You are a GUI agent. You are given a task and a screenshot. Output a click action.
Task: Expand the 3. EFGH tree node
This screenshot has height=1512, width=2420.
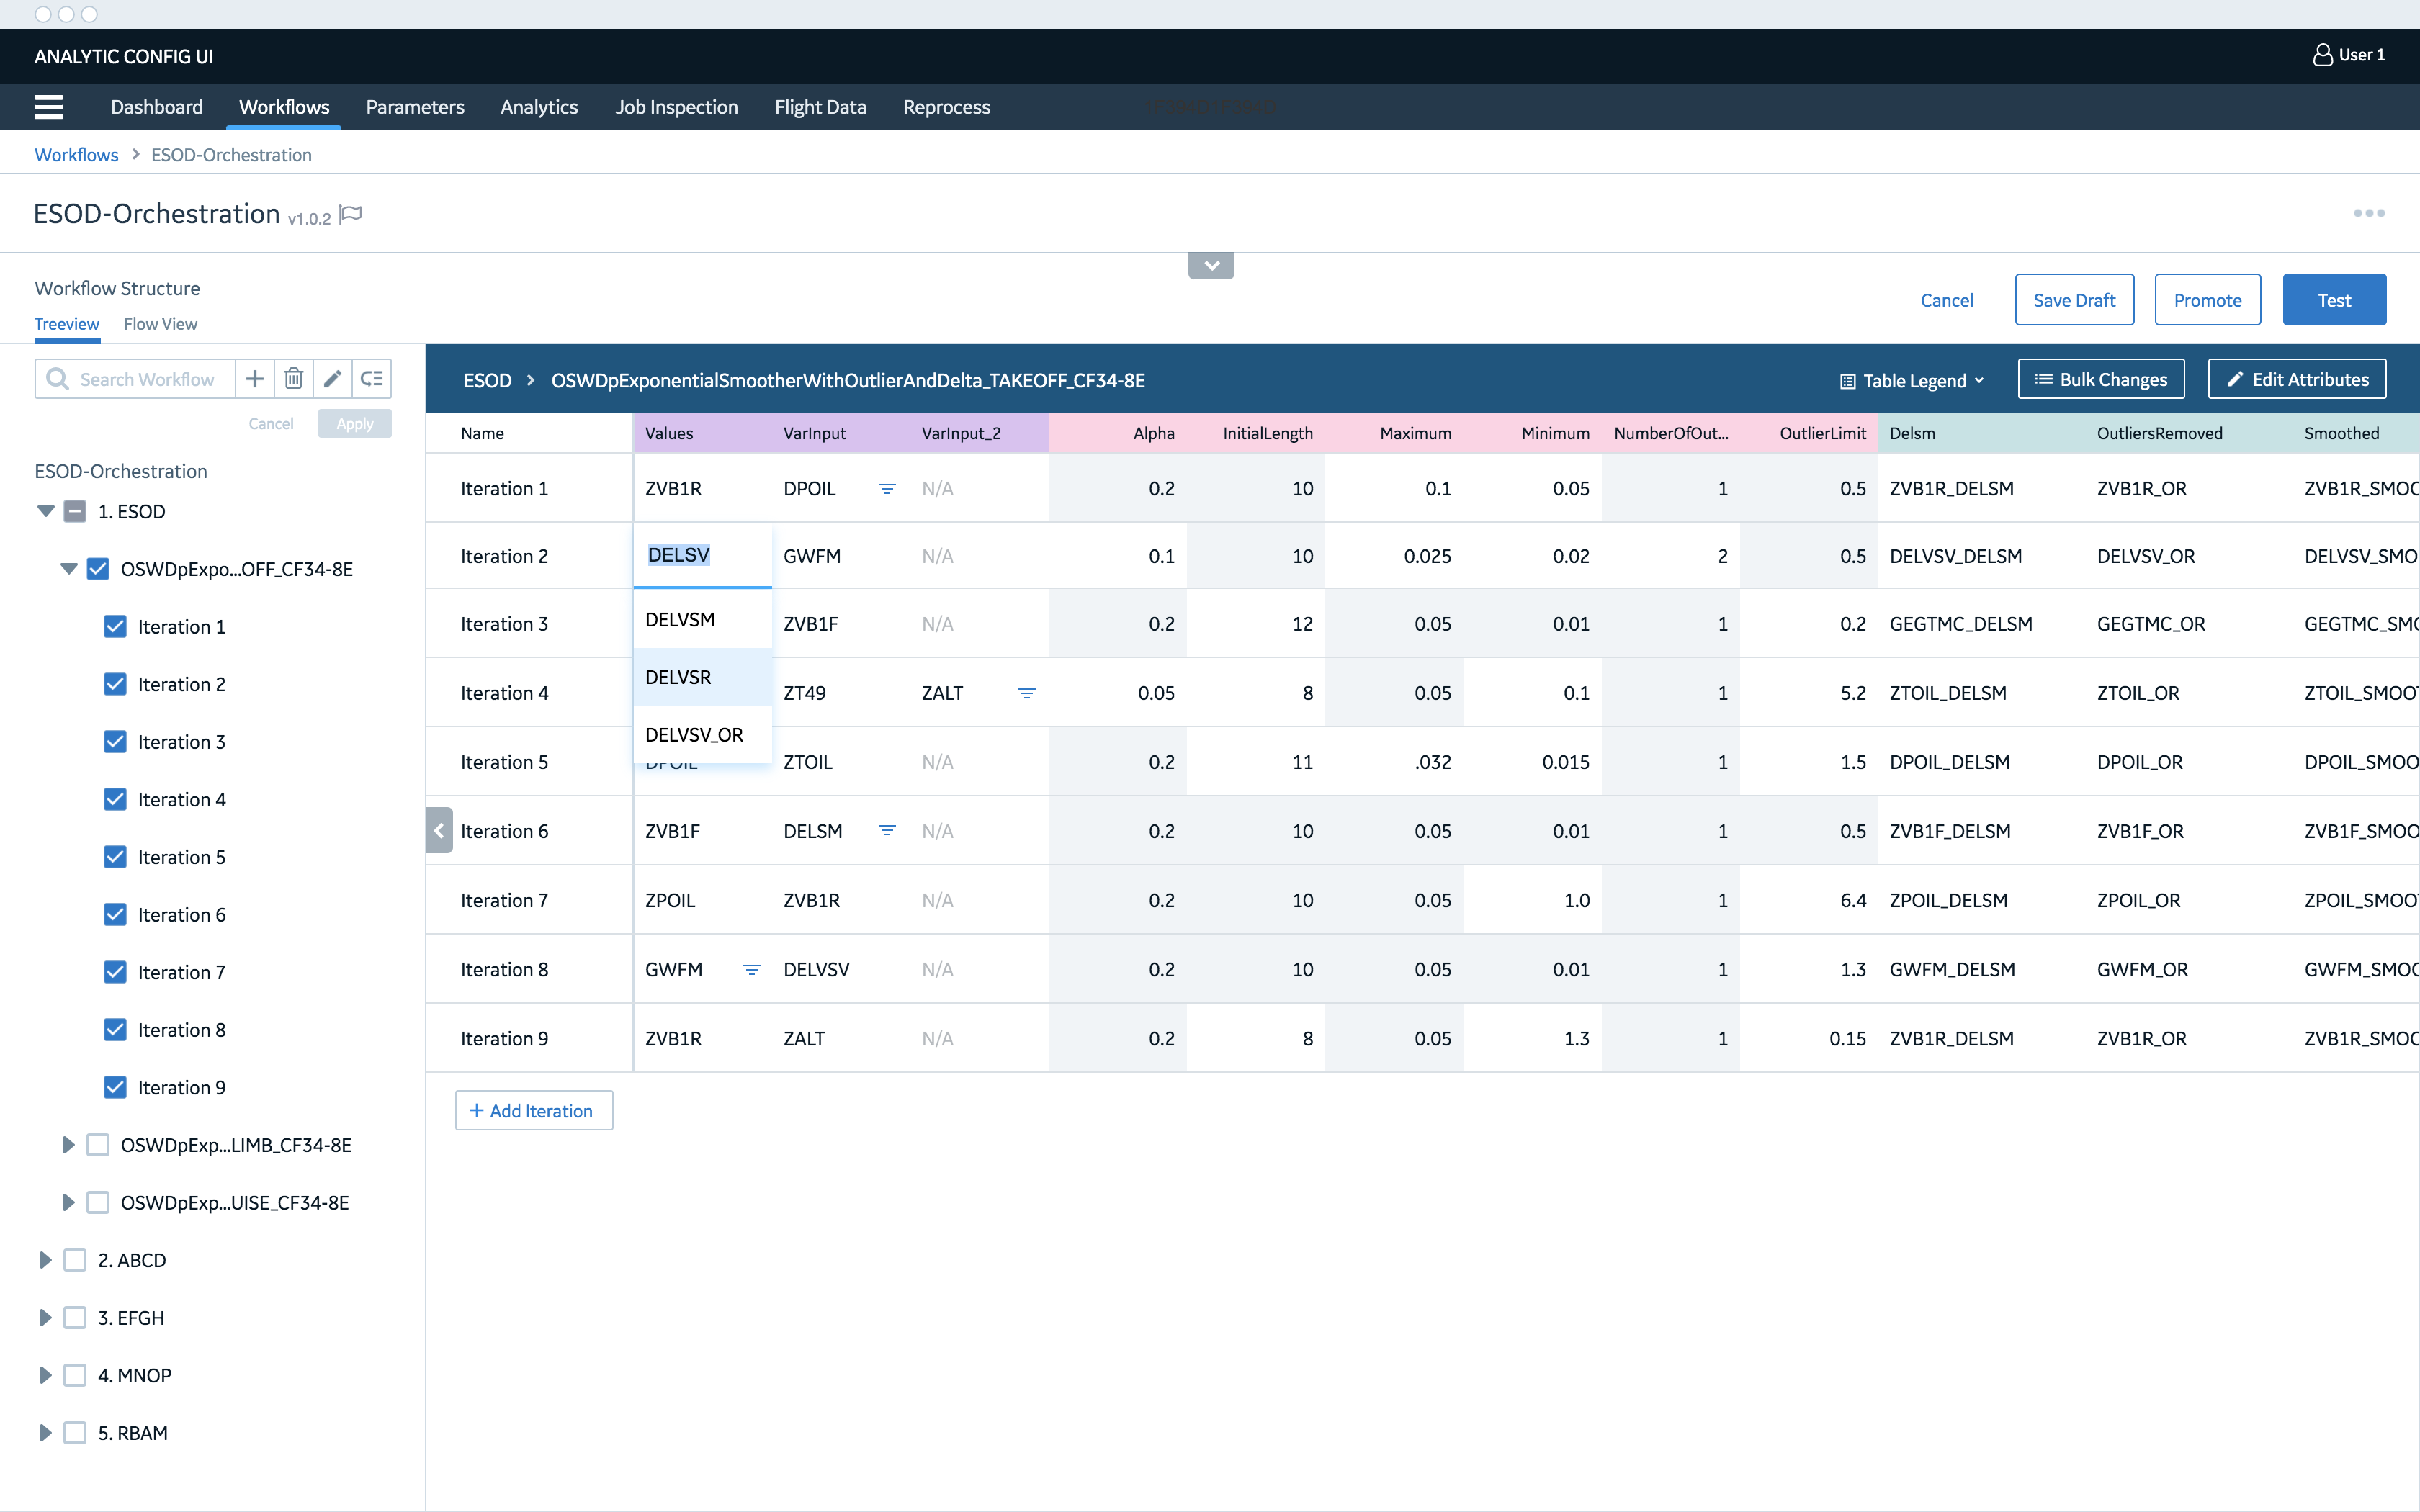45,1318
